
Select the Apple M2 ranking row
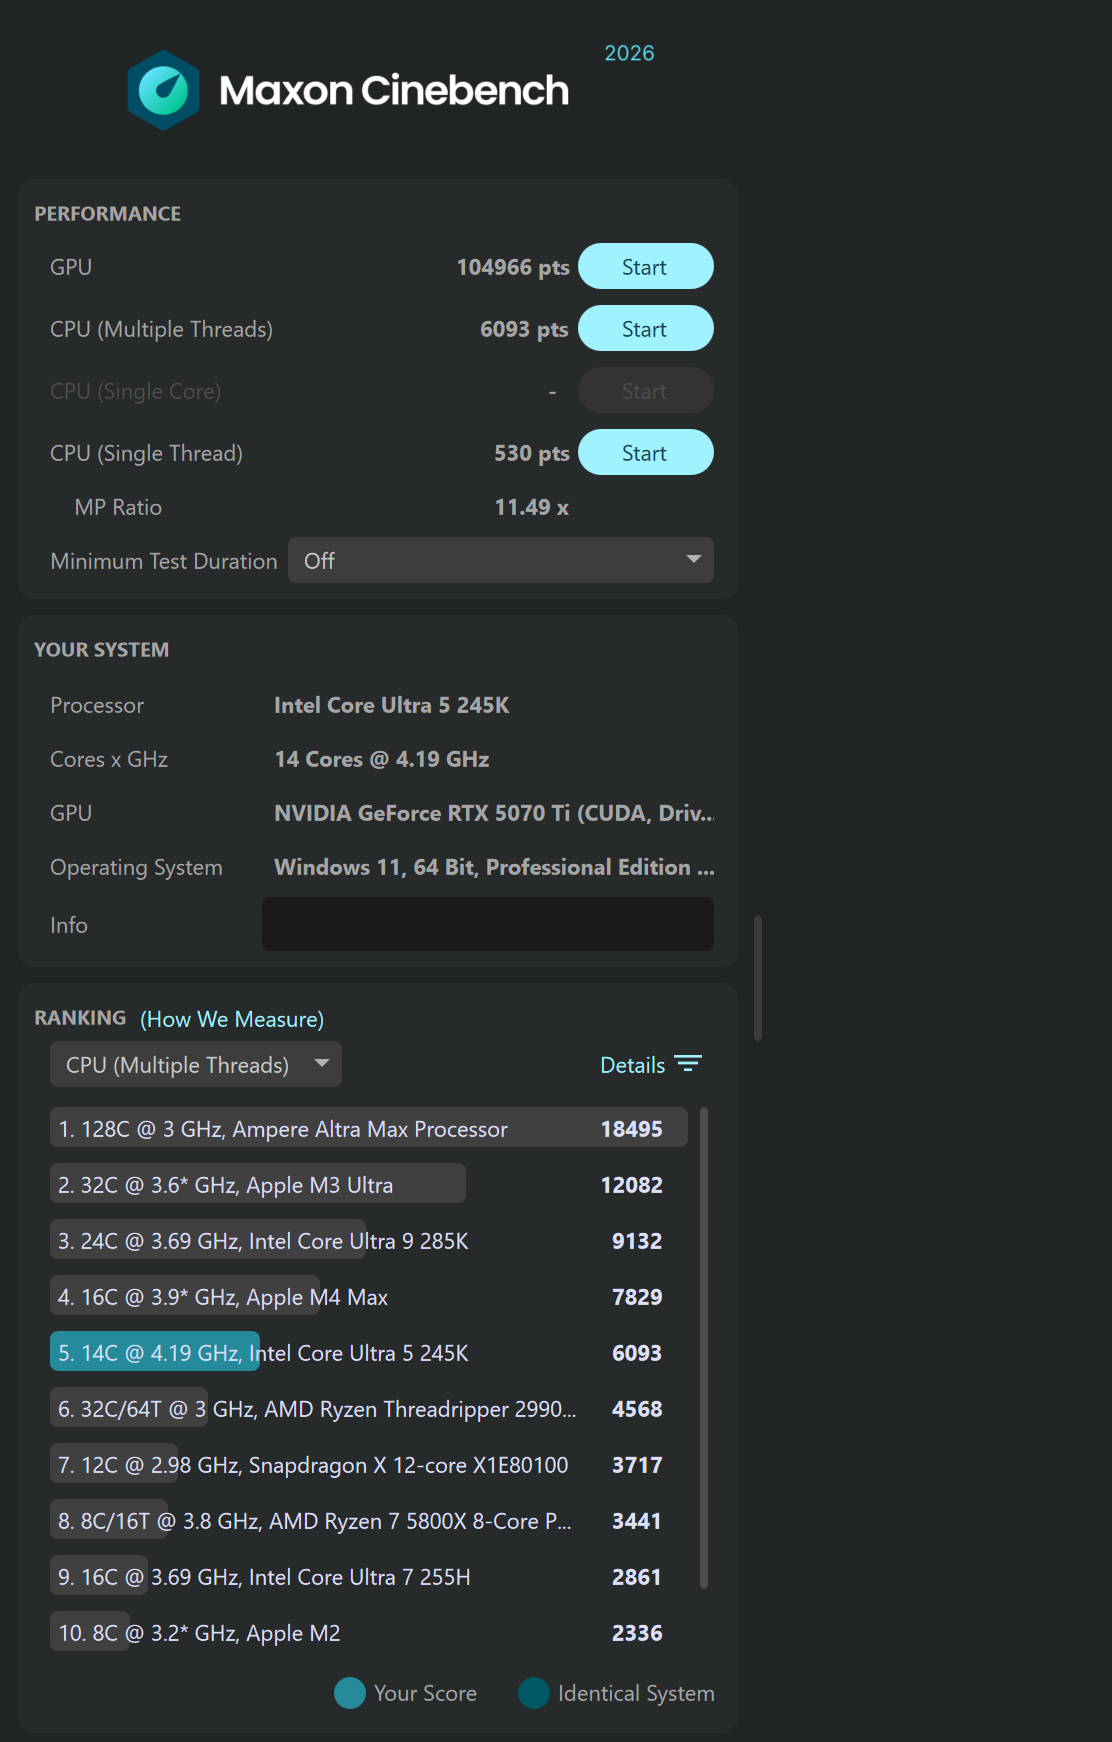[x=368, y=1632]
